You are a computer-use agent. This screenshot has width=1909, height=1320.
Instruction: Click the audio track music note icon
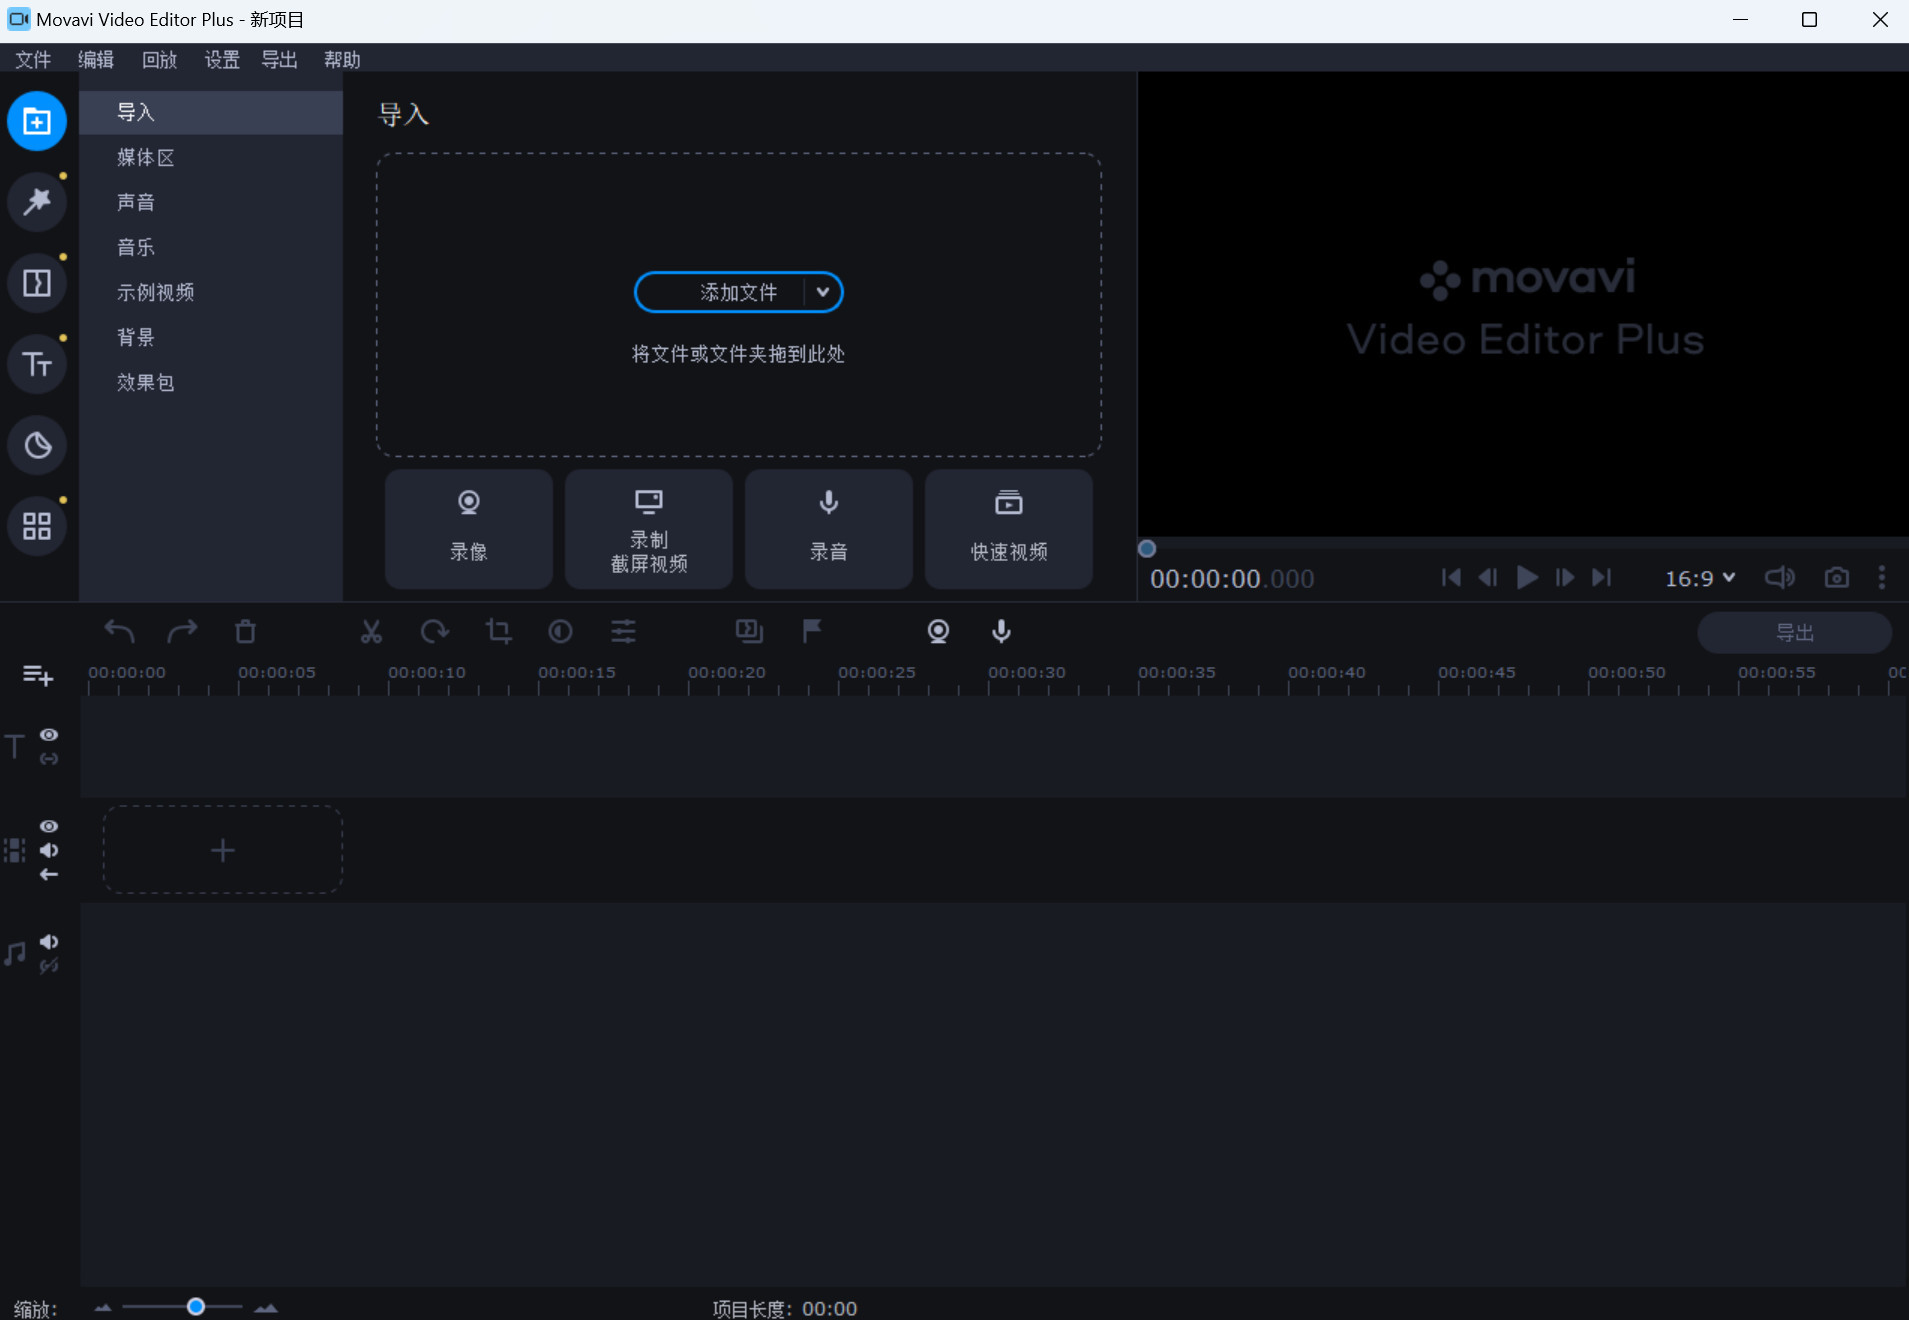[15, 954]
